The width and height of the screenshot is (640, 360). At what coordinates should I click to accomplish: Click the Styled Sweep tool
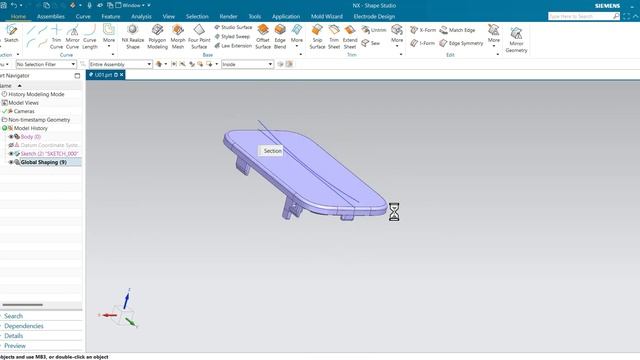232,36
